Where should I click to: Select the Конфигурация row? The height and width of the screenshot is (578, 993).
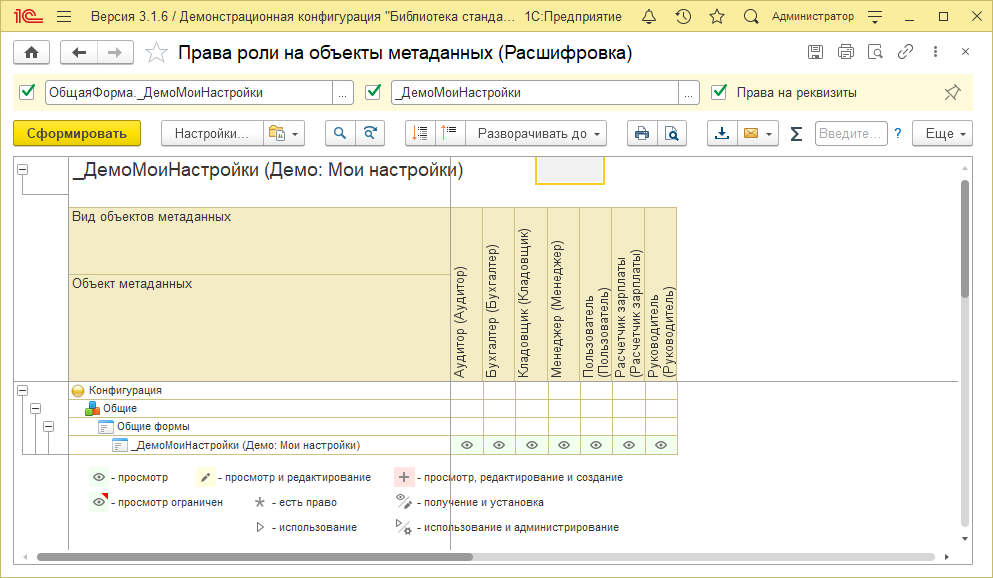(x=260, y=391)
